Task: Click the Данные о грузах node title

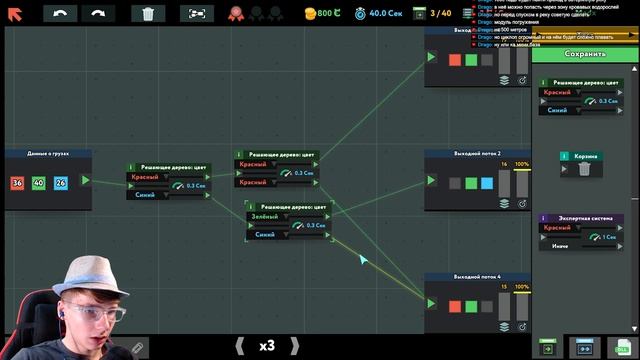Action: 48,153
